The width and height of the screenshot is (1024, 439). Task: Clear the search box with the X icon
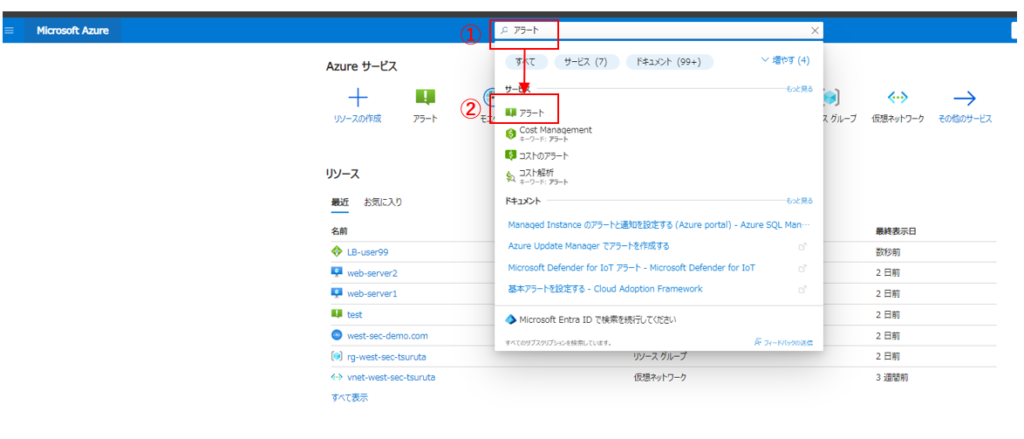(814, 30)
